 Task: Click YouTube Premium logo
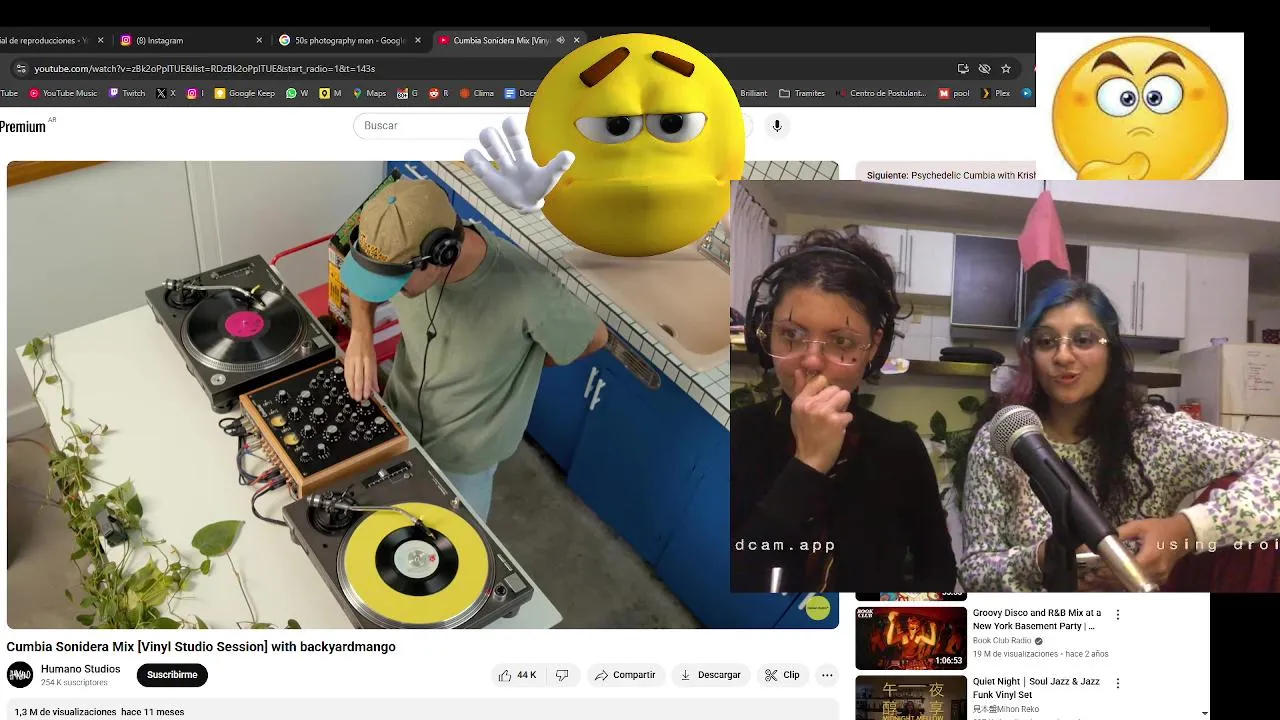click(x=25, y=126)
